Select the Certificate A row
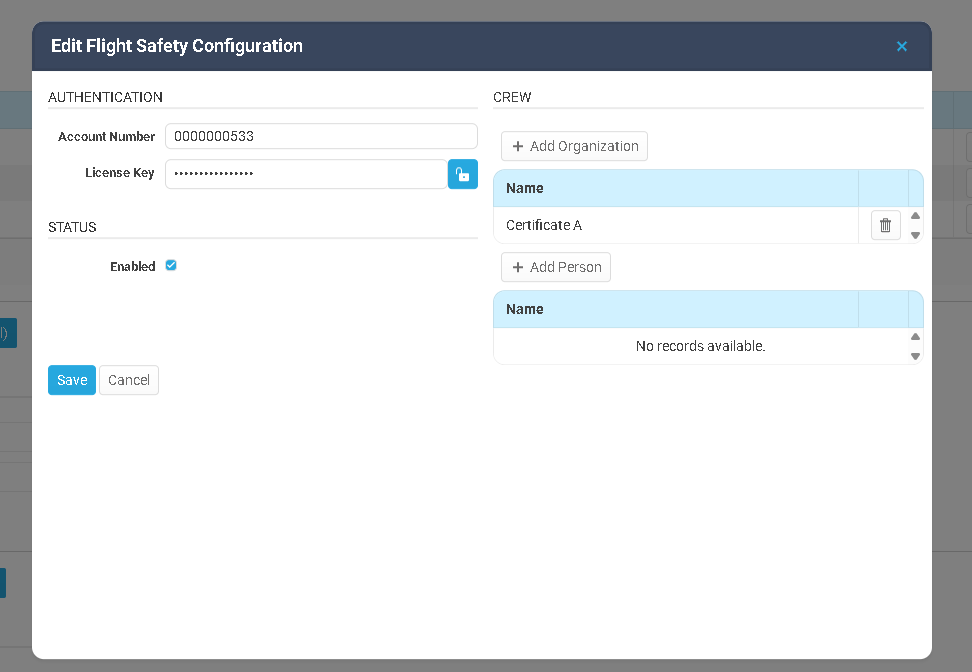The height and width of the screenshot is (672, 972). [675, 225]
